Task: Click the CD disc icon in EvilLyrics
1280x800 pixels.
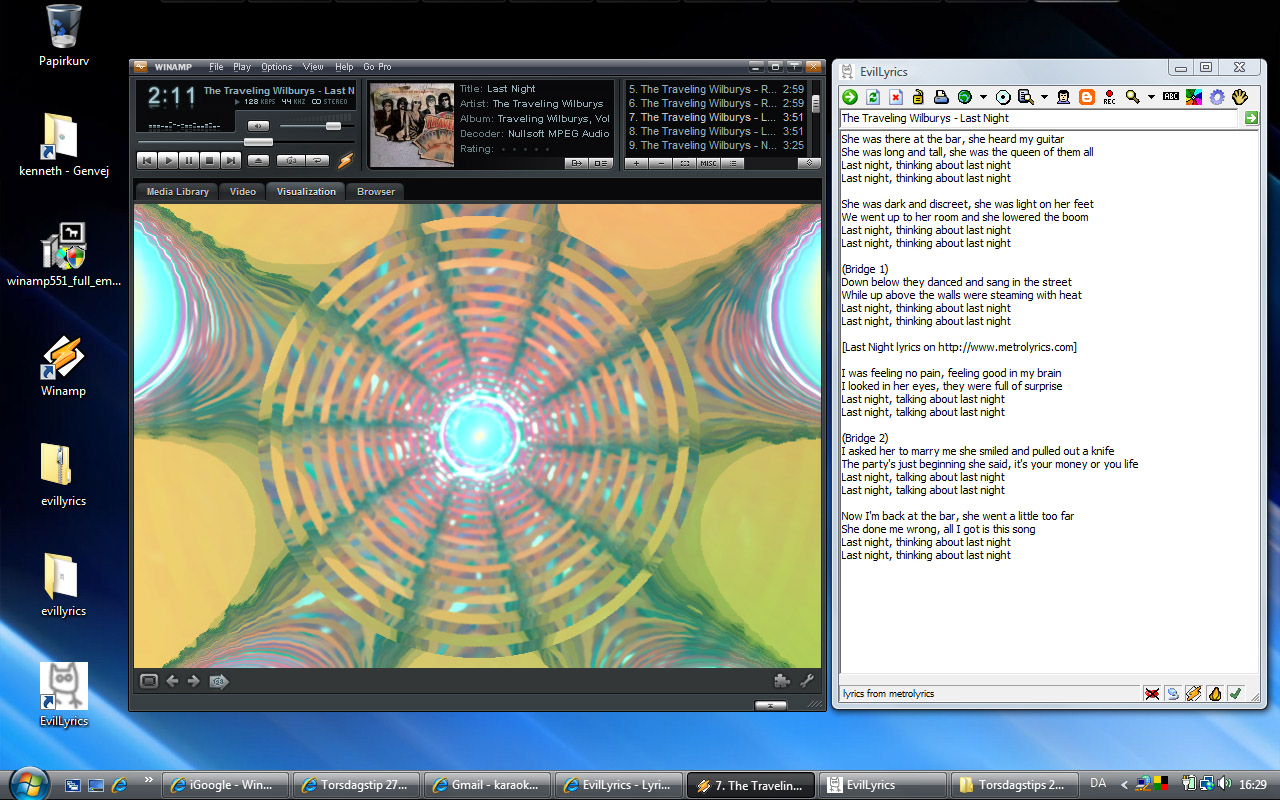Action: 1003,97
